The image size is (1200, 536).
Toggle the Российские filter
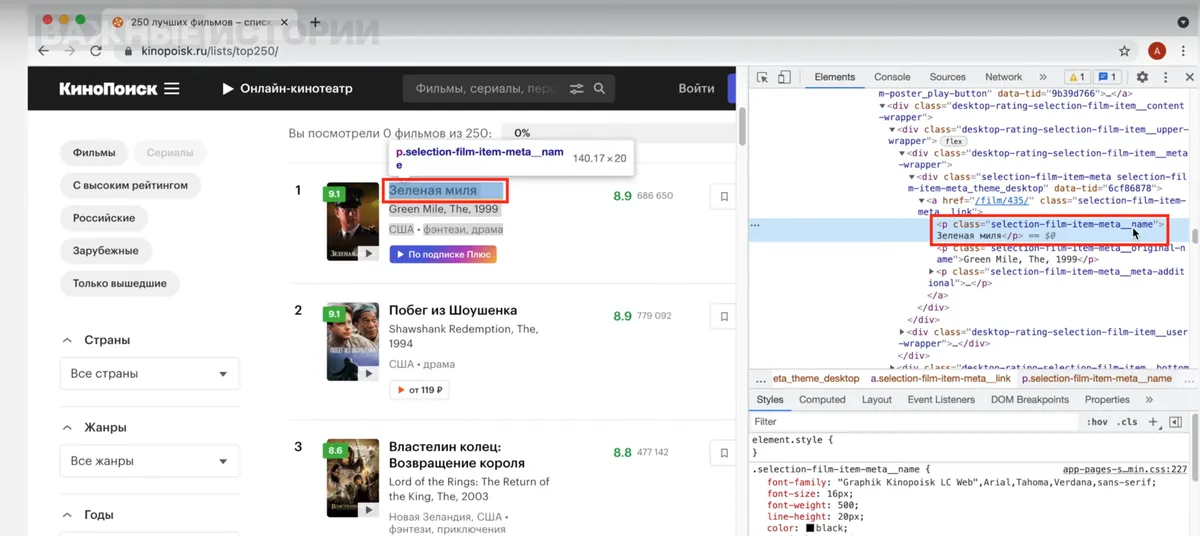(104, 217)
